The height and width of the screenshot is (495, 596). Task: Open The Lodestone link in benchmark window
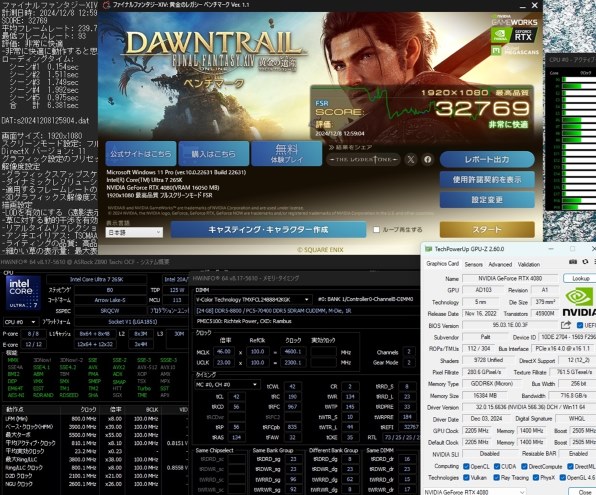pyautogui.click(x=364, y=159)
